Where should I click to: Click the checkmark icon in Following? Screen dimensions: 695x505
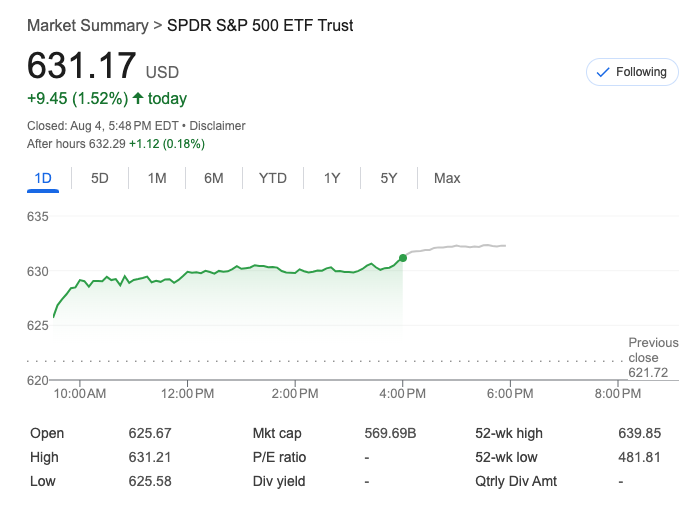603,72
